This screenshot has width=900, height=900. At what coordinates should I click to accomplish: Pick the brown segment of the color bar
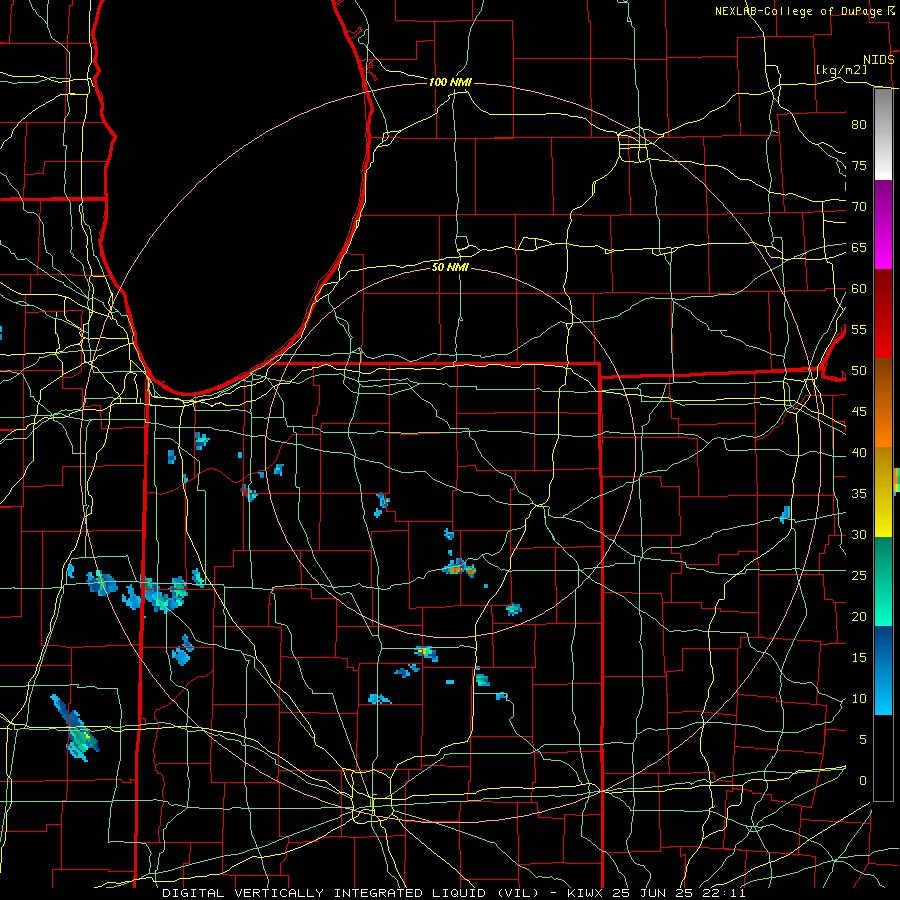(883, 381)
